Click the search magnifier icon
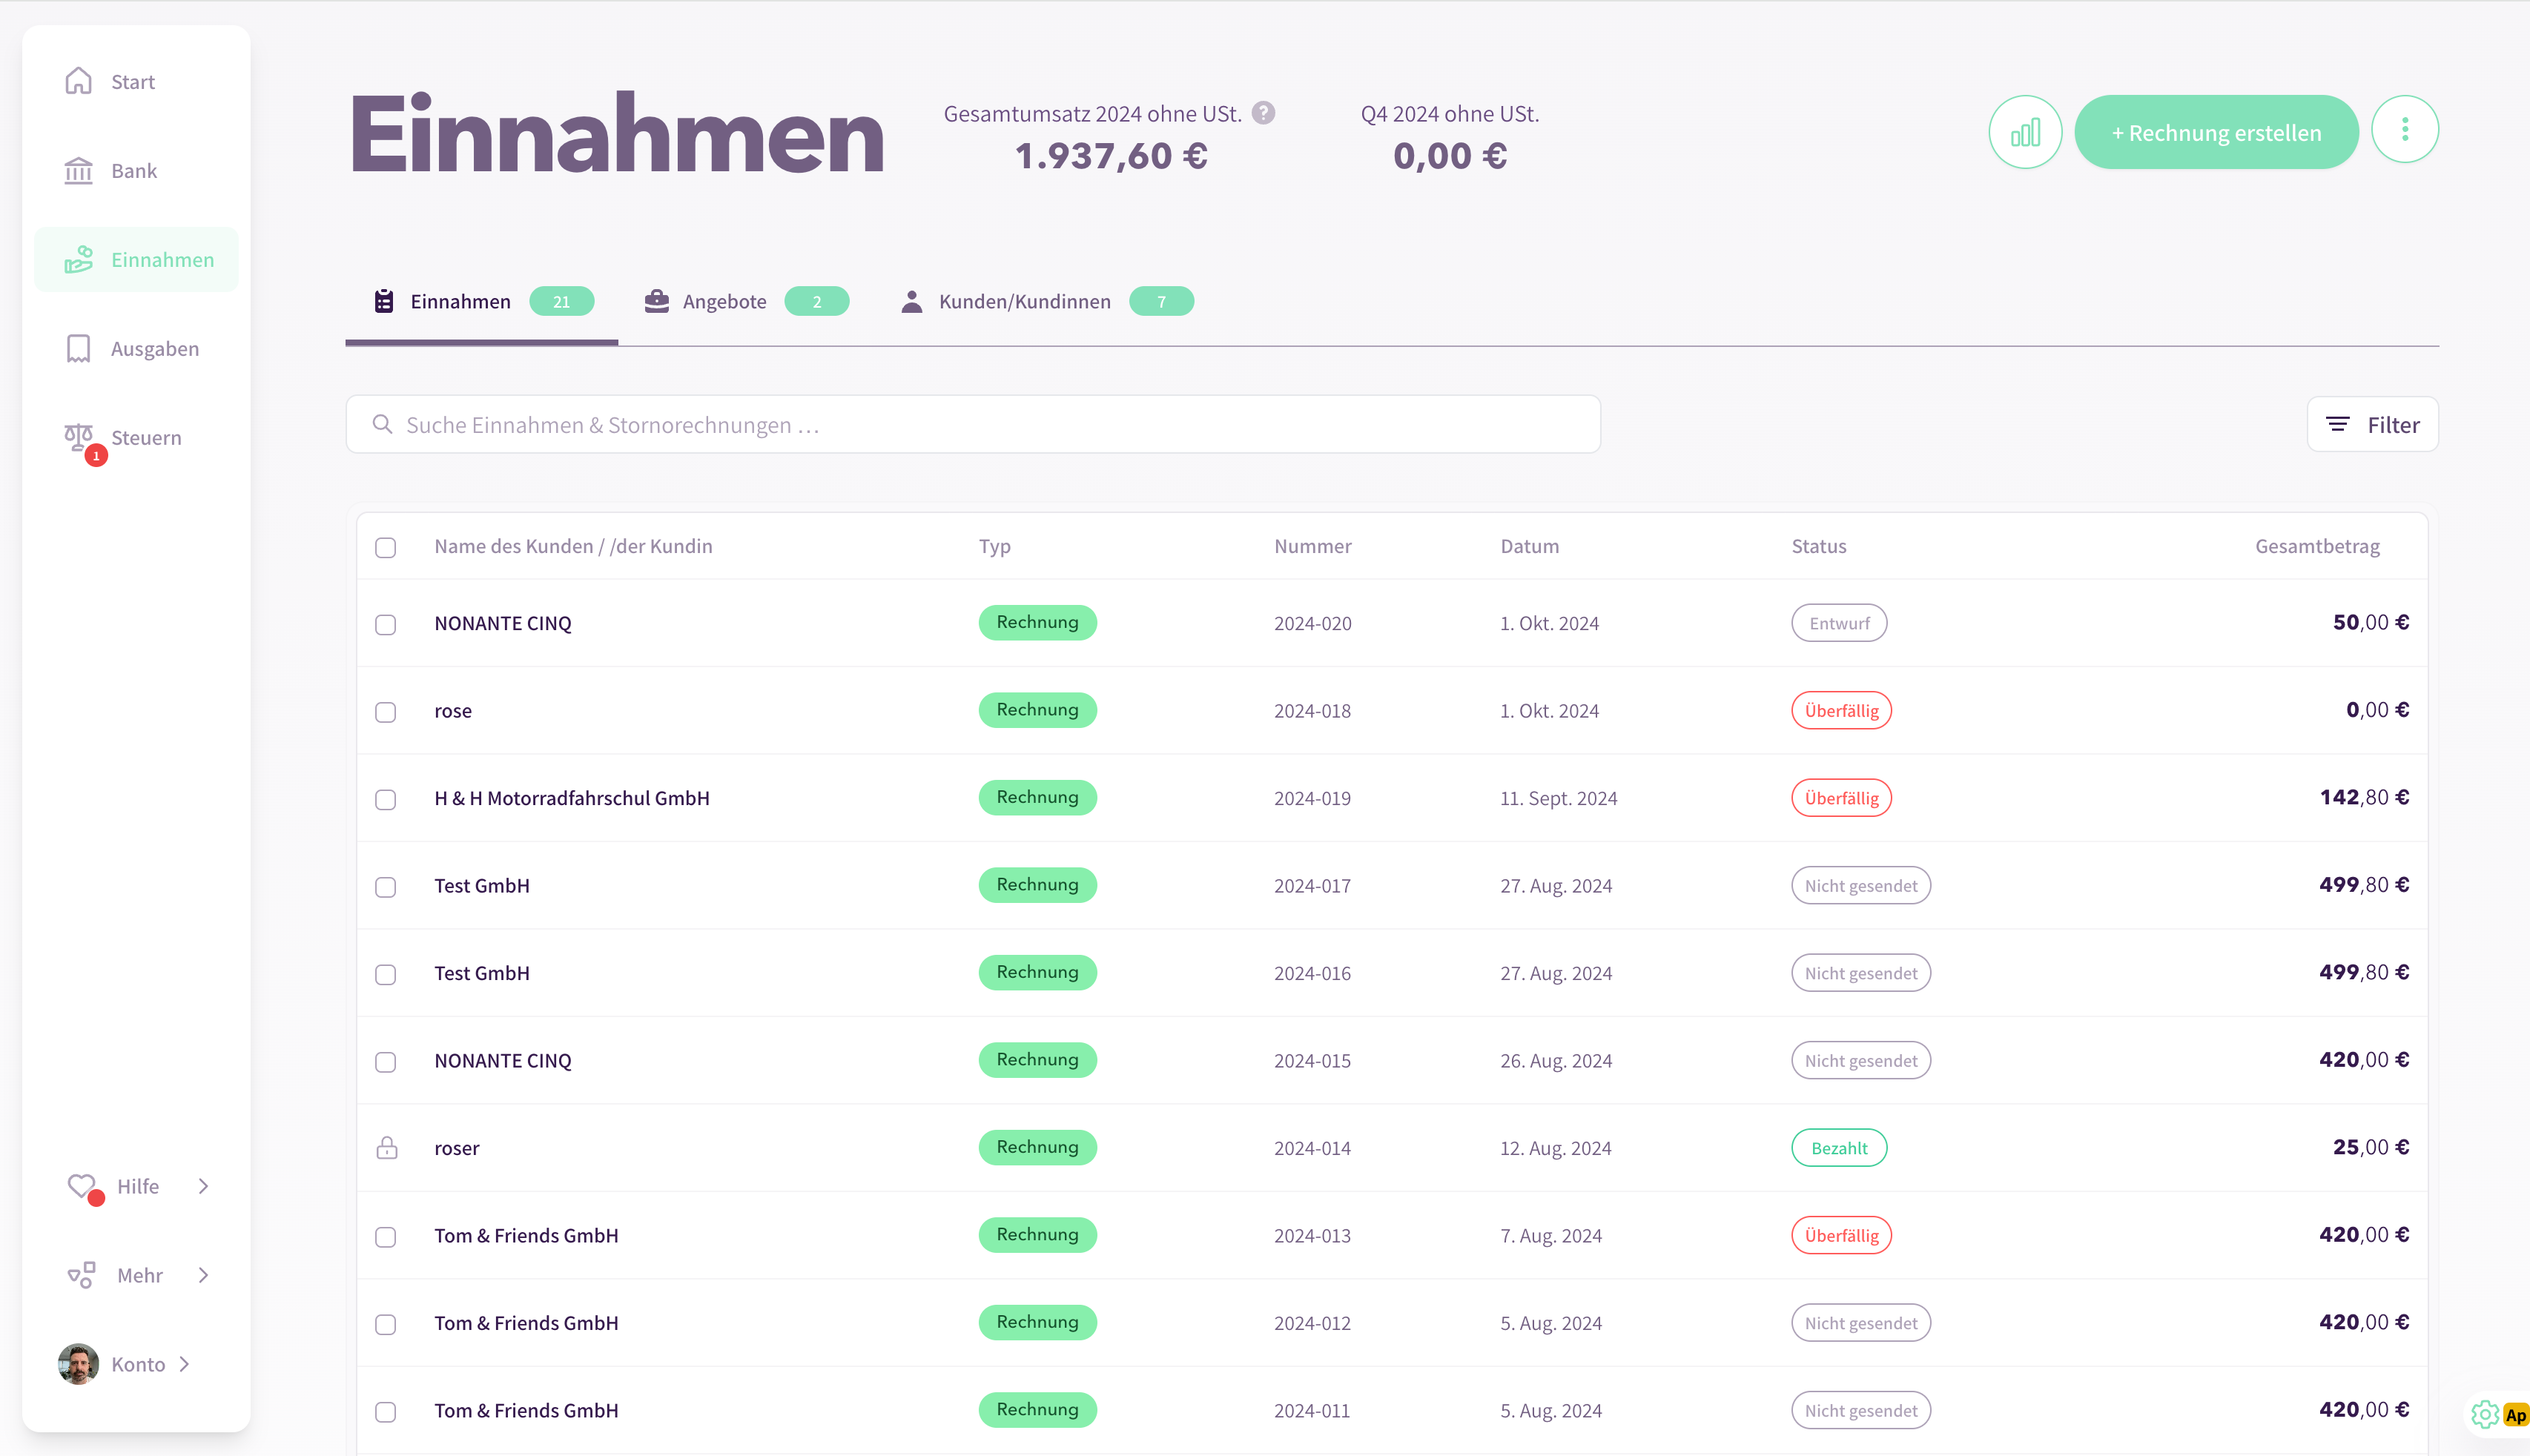2530x1456 pixels. click(382, 424)
